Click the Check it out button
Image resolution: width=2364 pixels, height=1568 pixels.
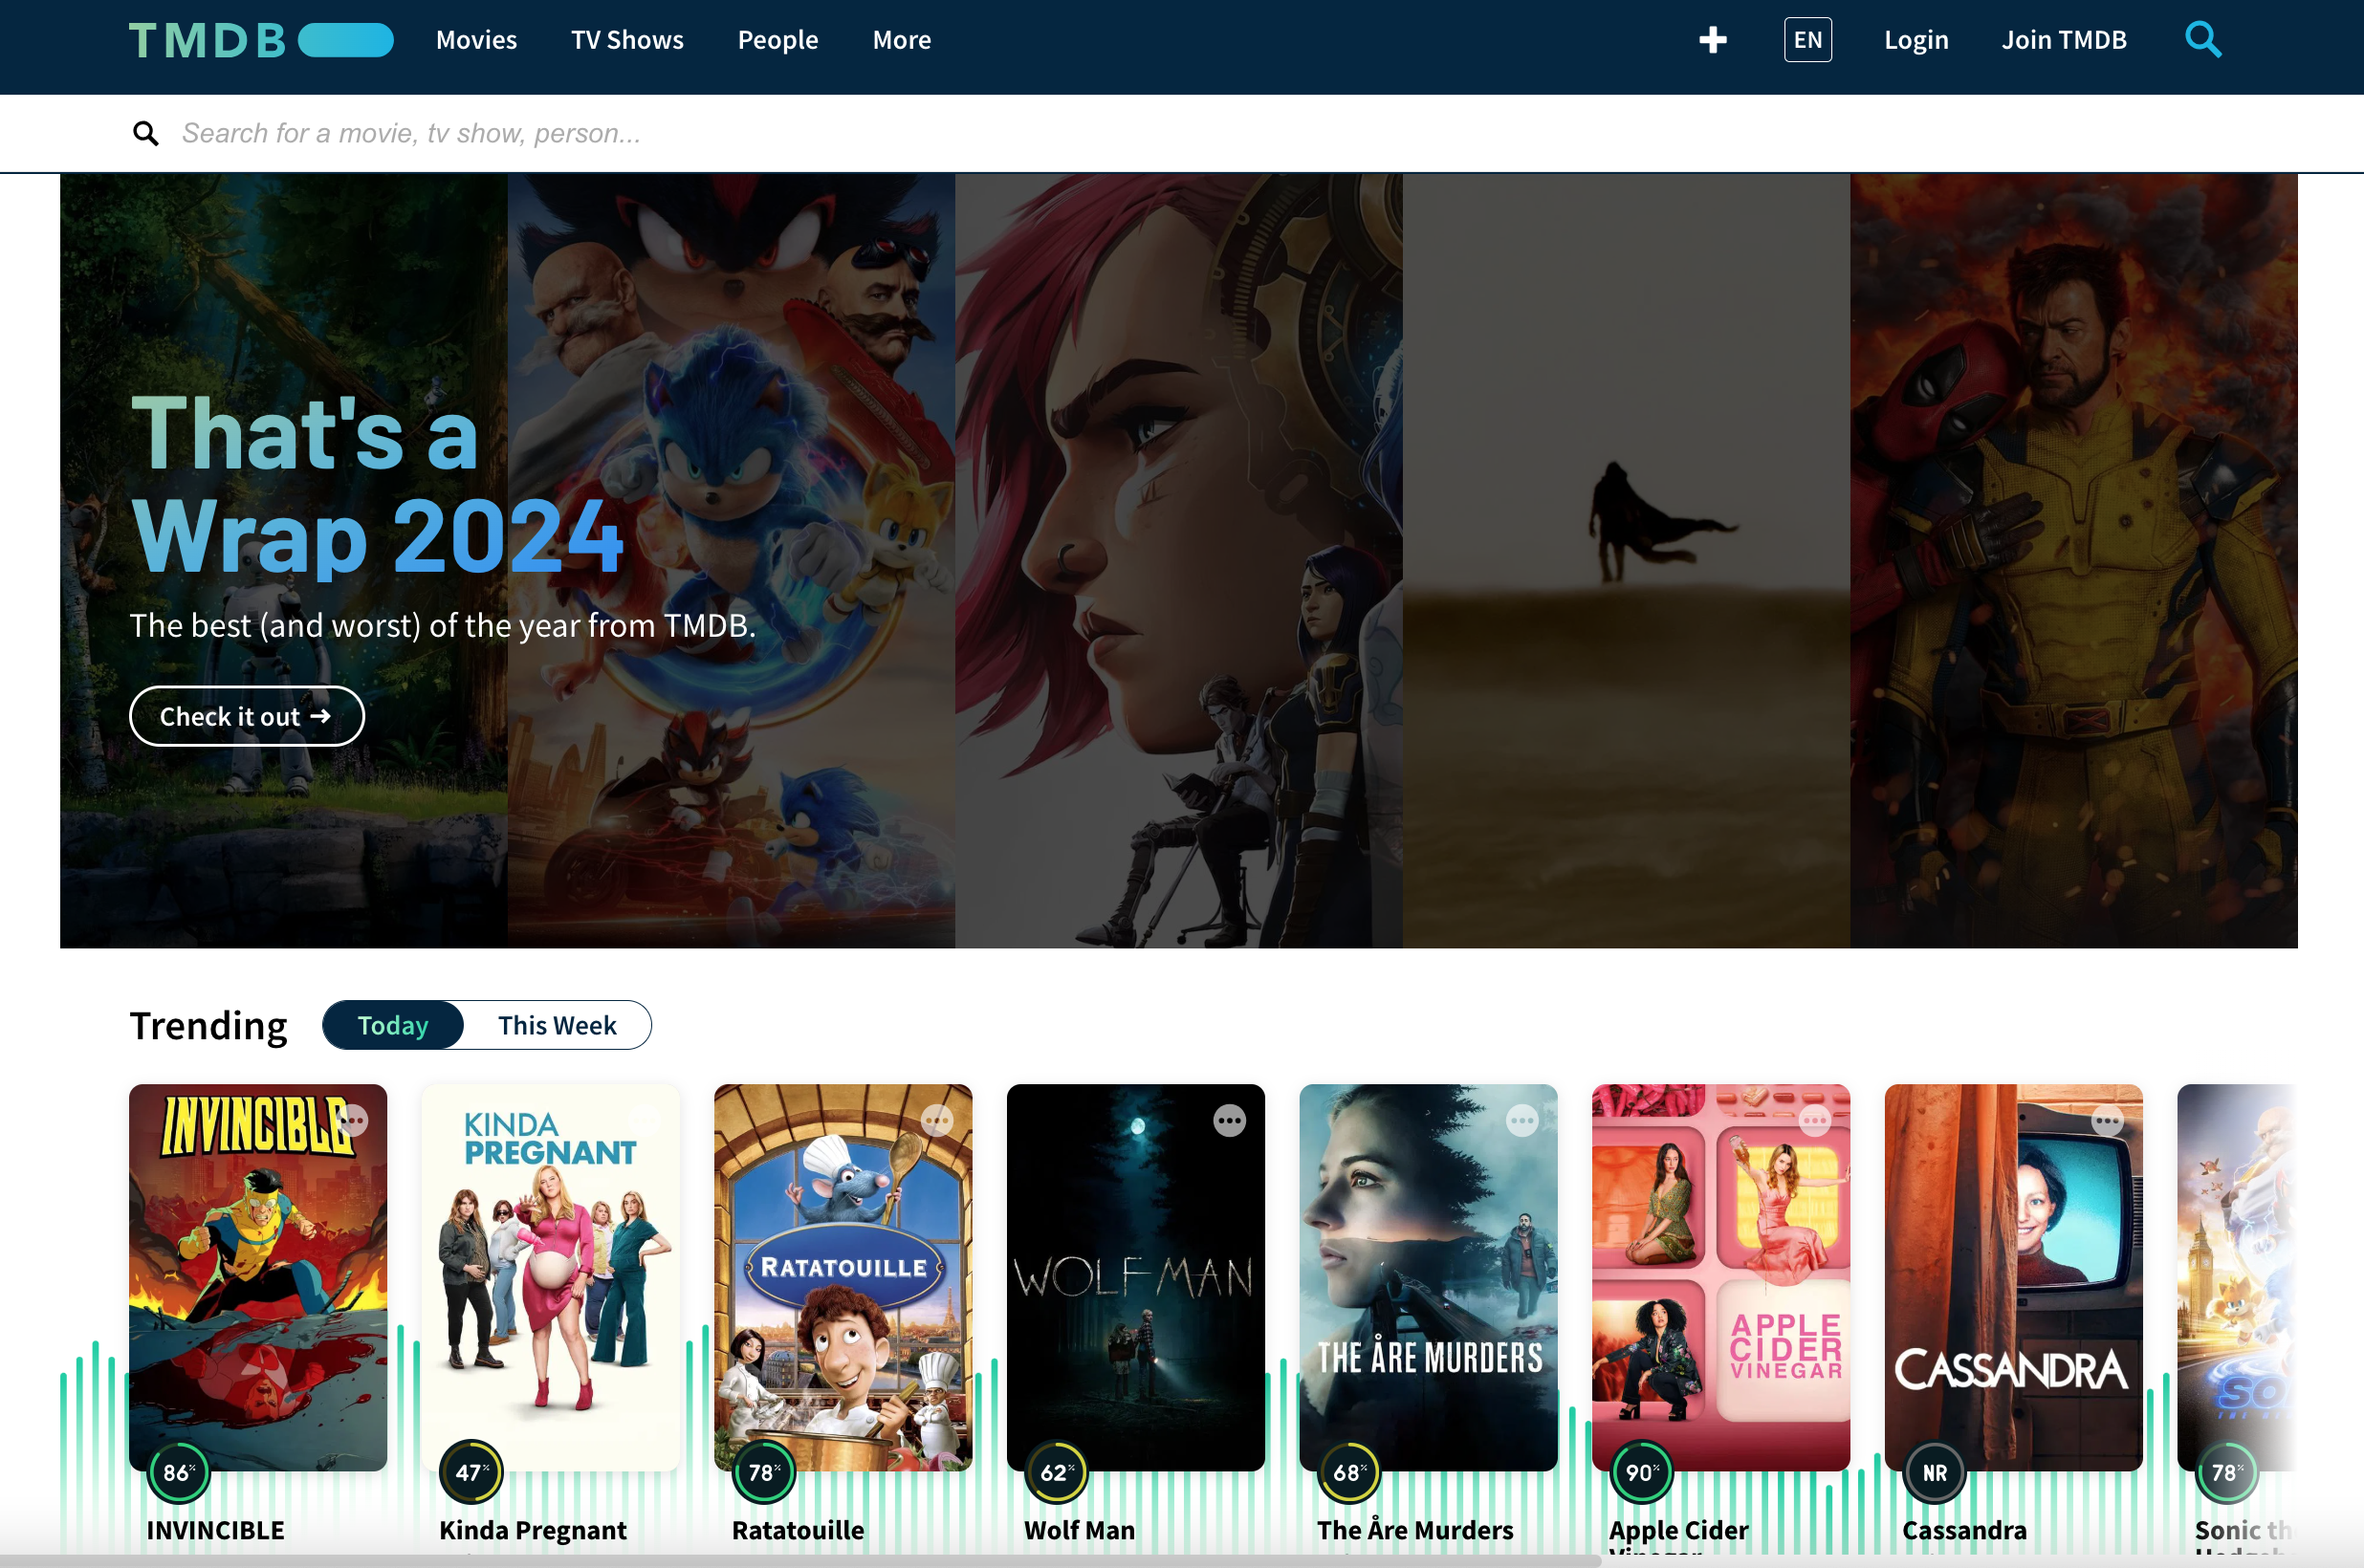click(x=246, y=716)
